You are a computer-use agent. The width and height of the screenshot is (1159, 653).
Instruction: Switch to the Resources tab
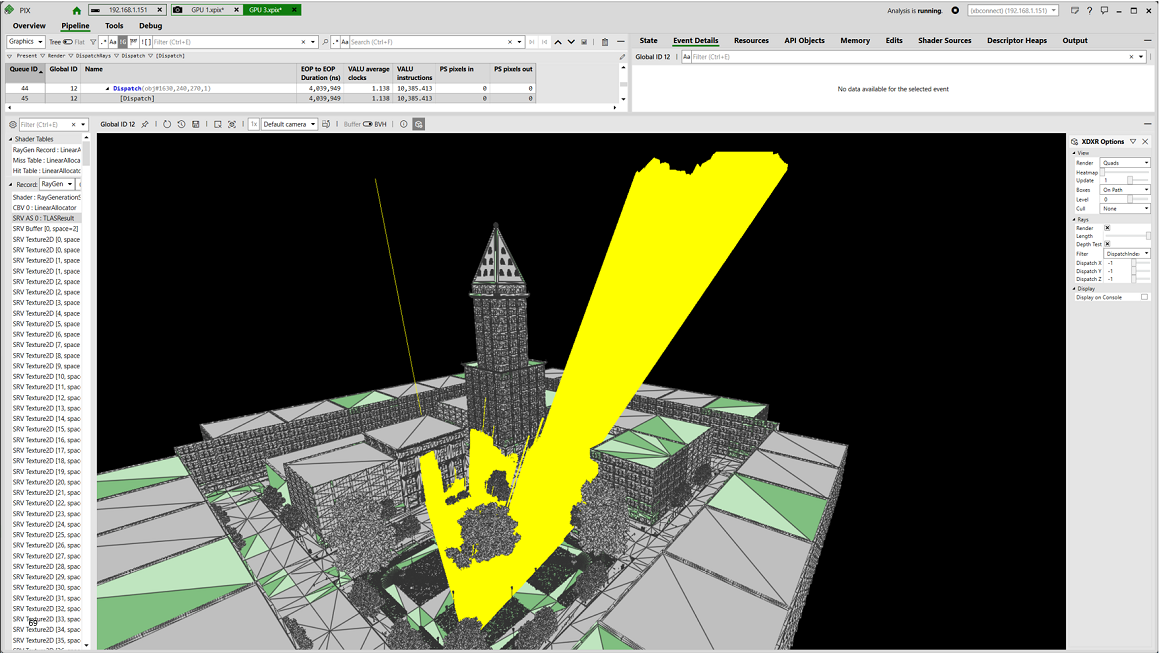click(x=751, y=41)
